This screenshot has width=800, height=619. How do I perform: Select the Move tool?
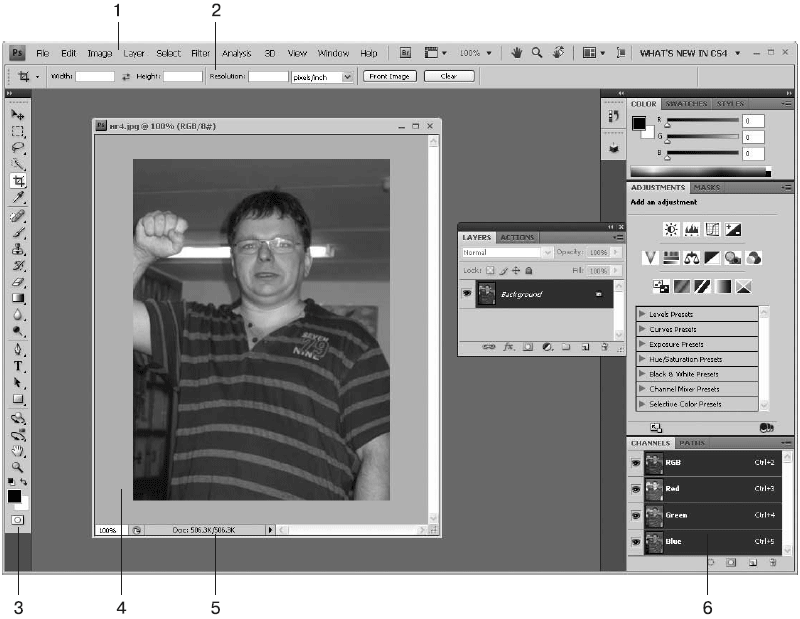[18, 116]
